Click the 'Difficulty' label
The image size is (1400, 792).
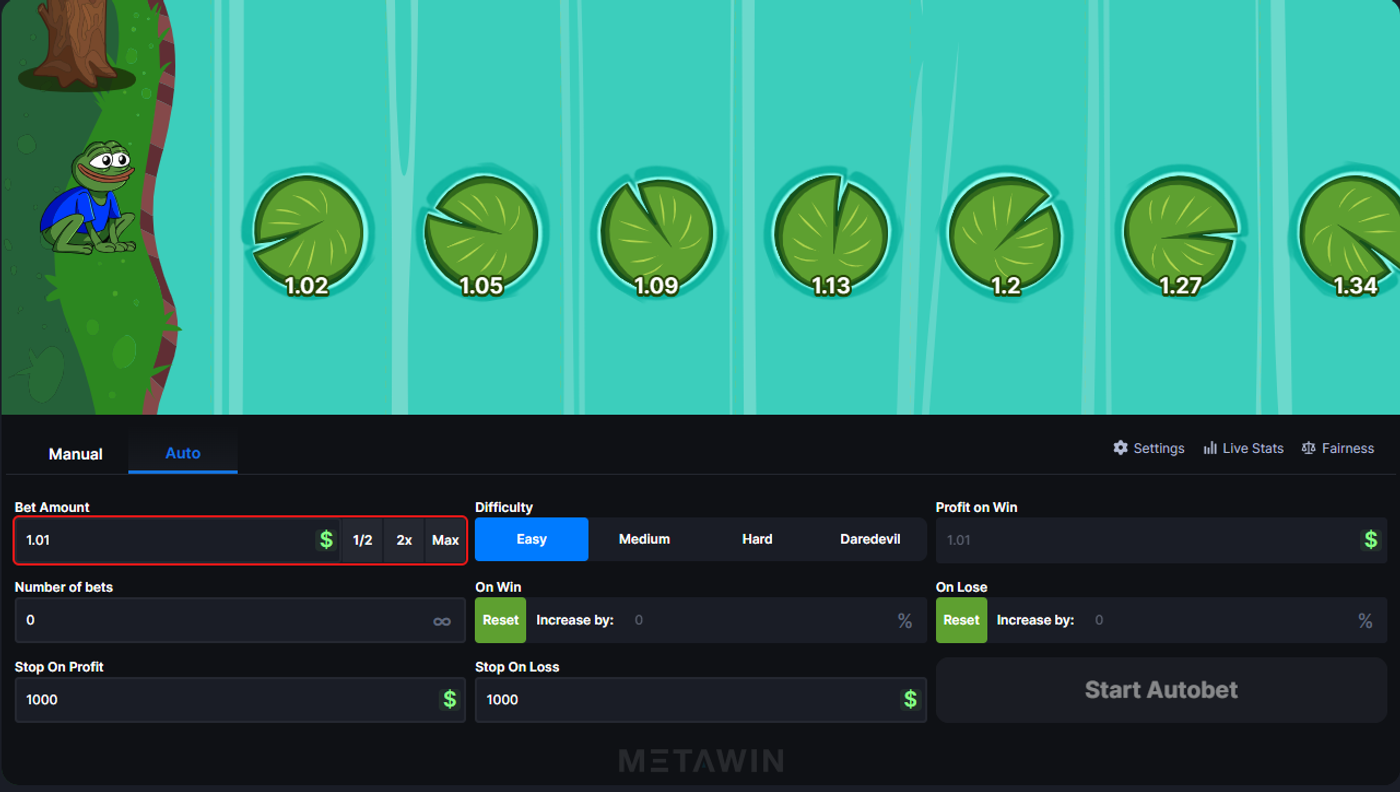click(x=504, y=507)
